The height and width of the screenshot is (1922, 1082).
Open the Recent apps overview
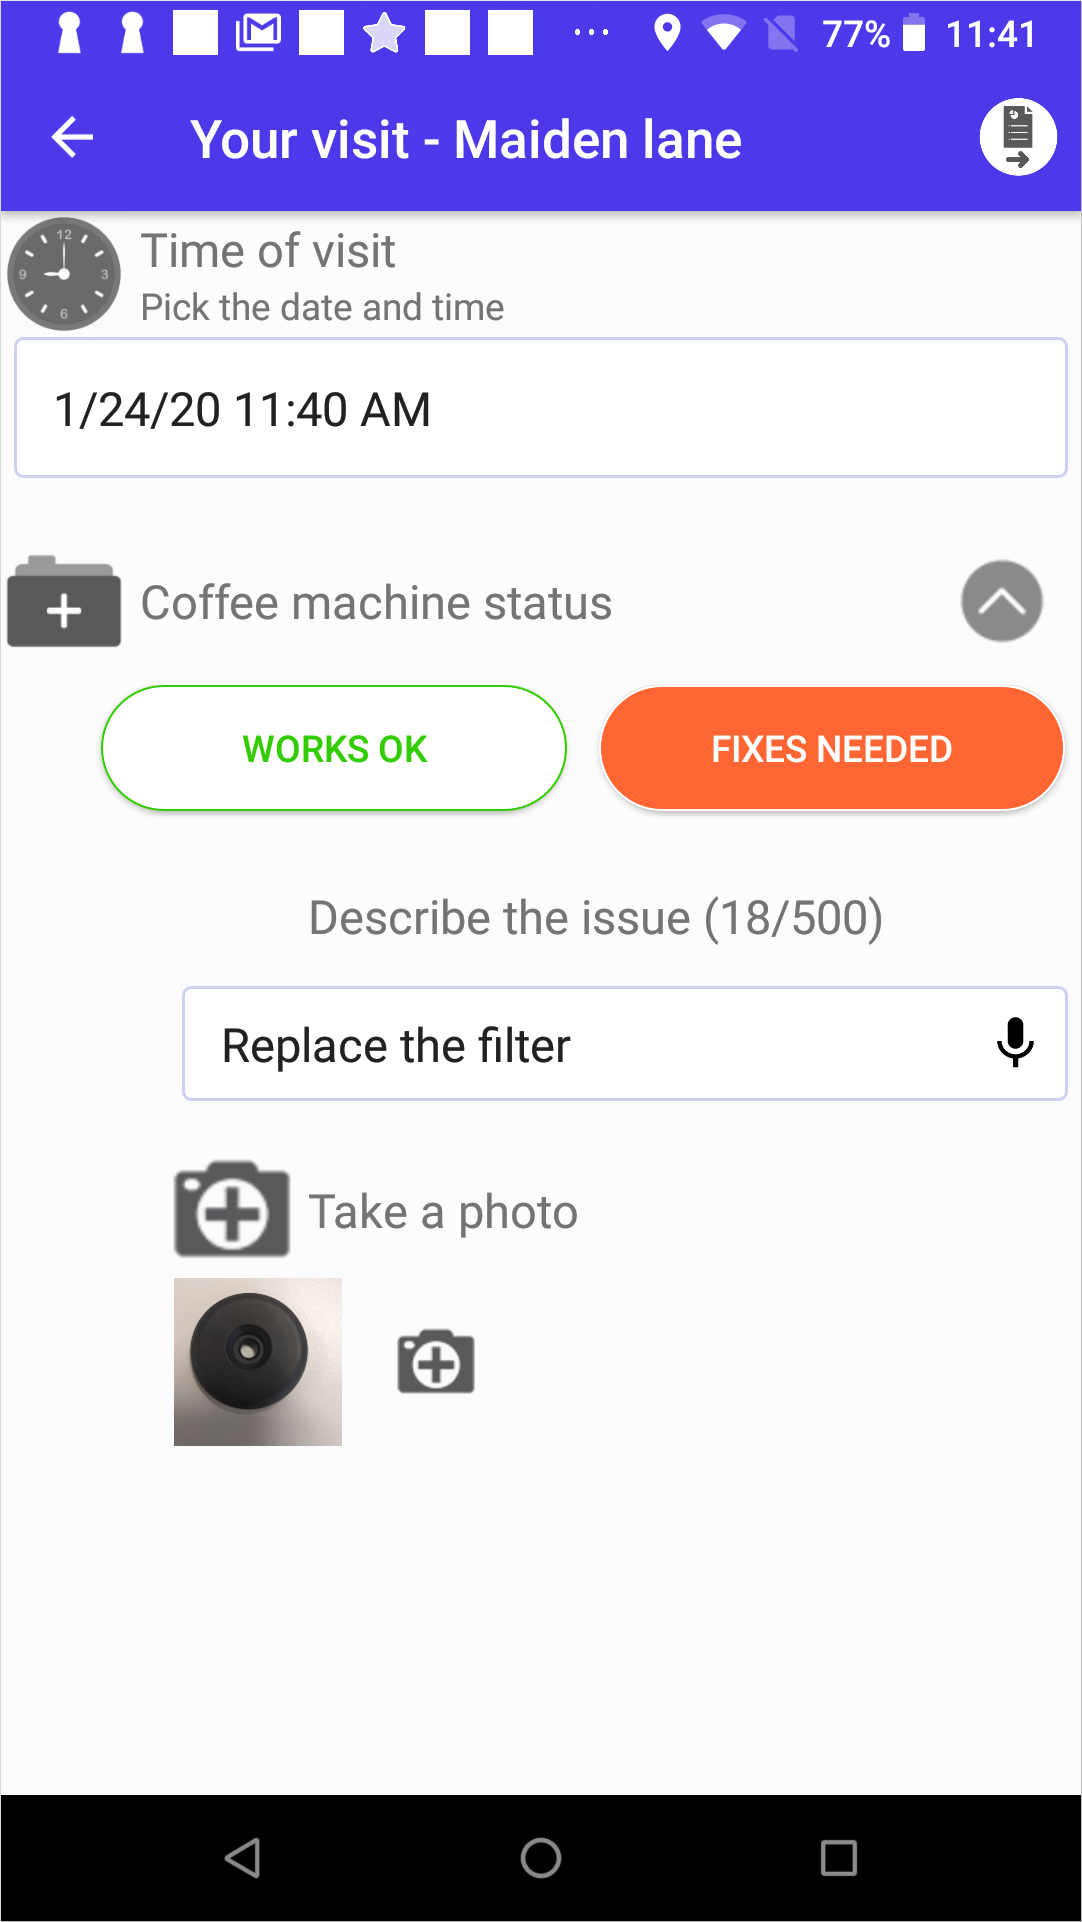pos(838,1858)
